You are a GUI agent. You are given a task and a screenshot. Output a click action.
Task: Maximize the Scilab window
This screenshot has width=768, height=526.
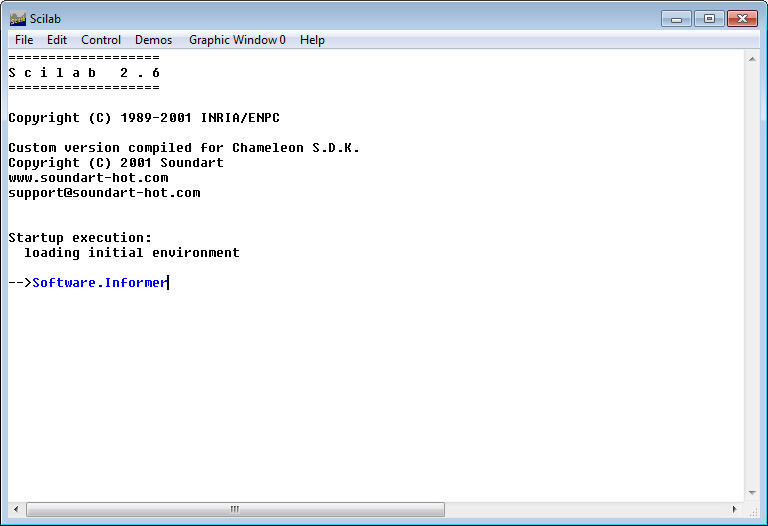pos(709,19)
